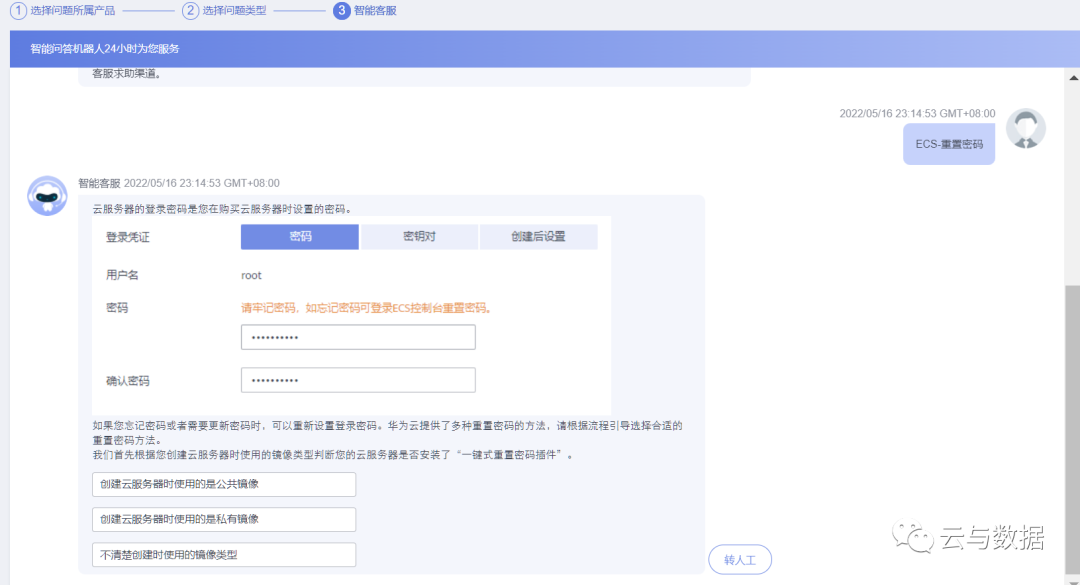
Task: Click the "转人工" button
Action: 740,559
